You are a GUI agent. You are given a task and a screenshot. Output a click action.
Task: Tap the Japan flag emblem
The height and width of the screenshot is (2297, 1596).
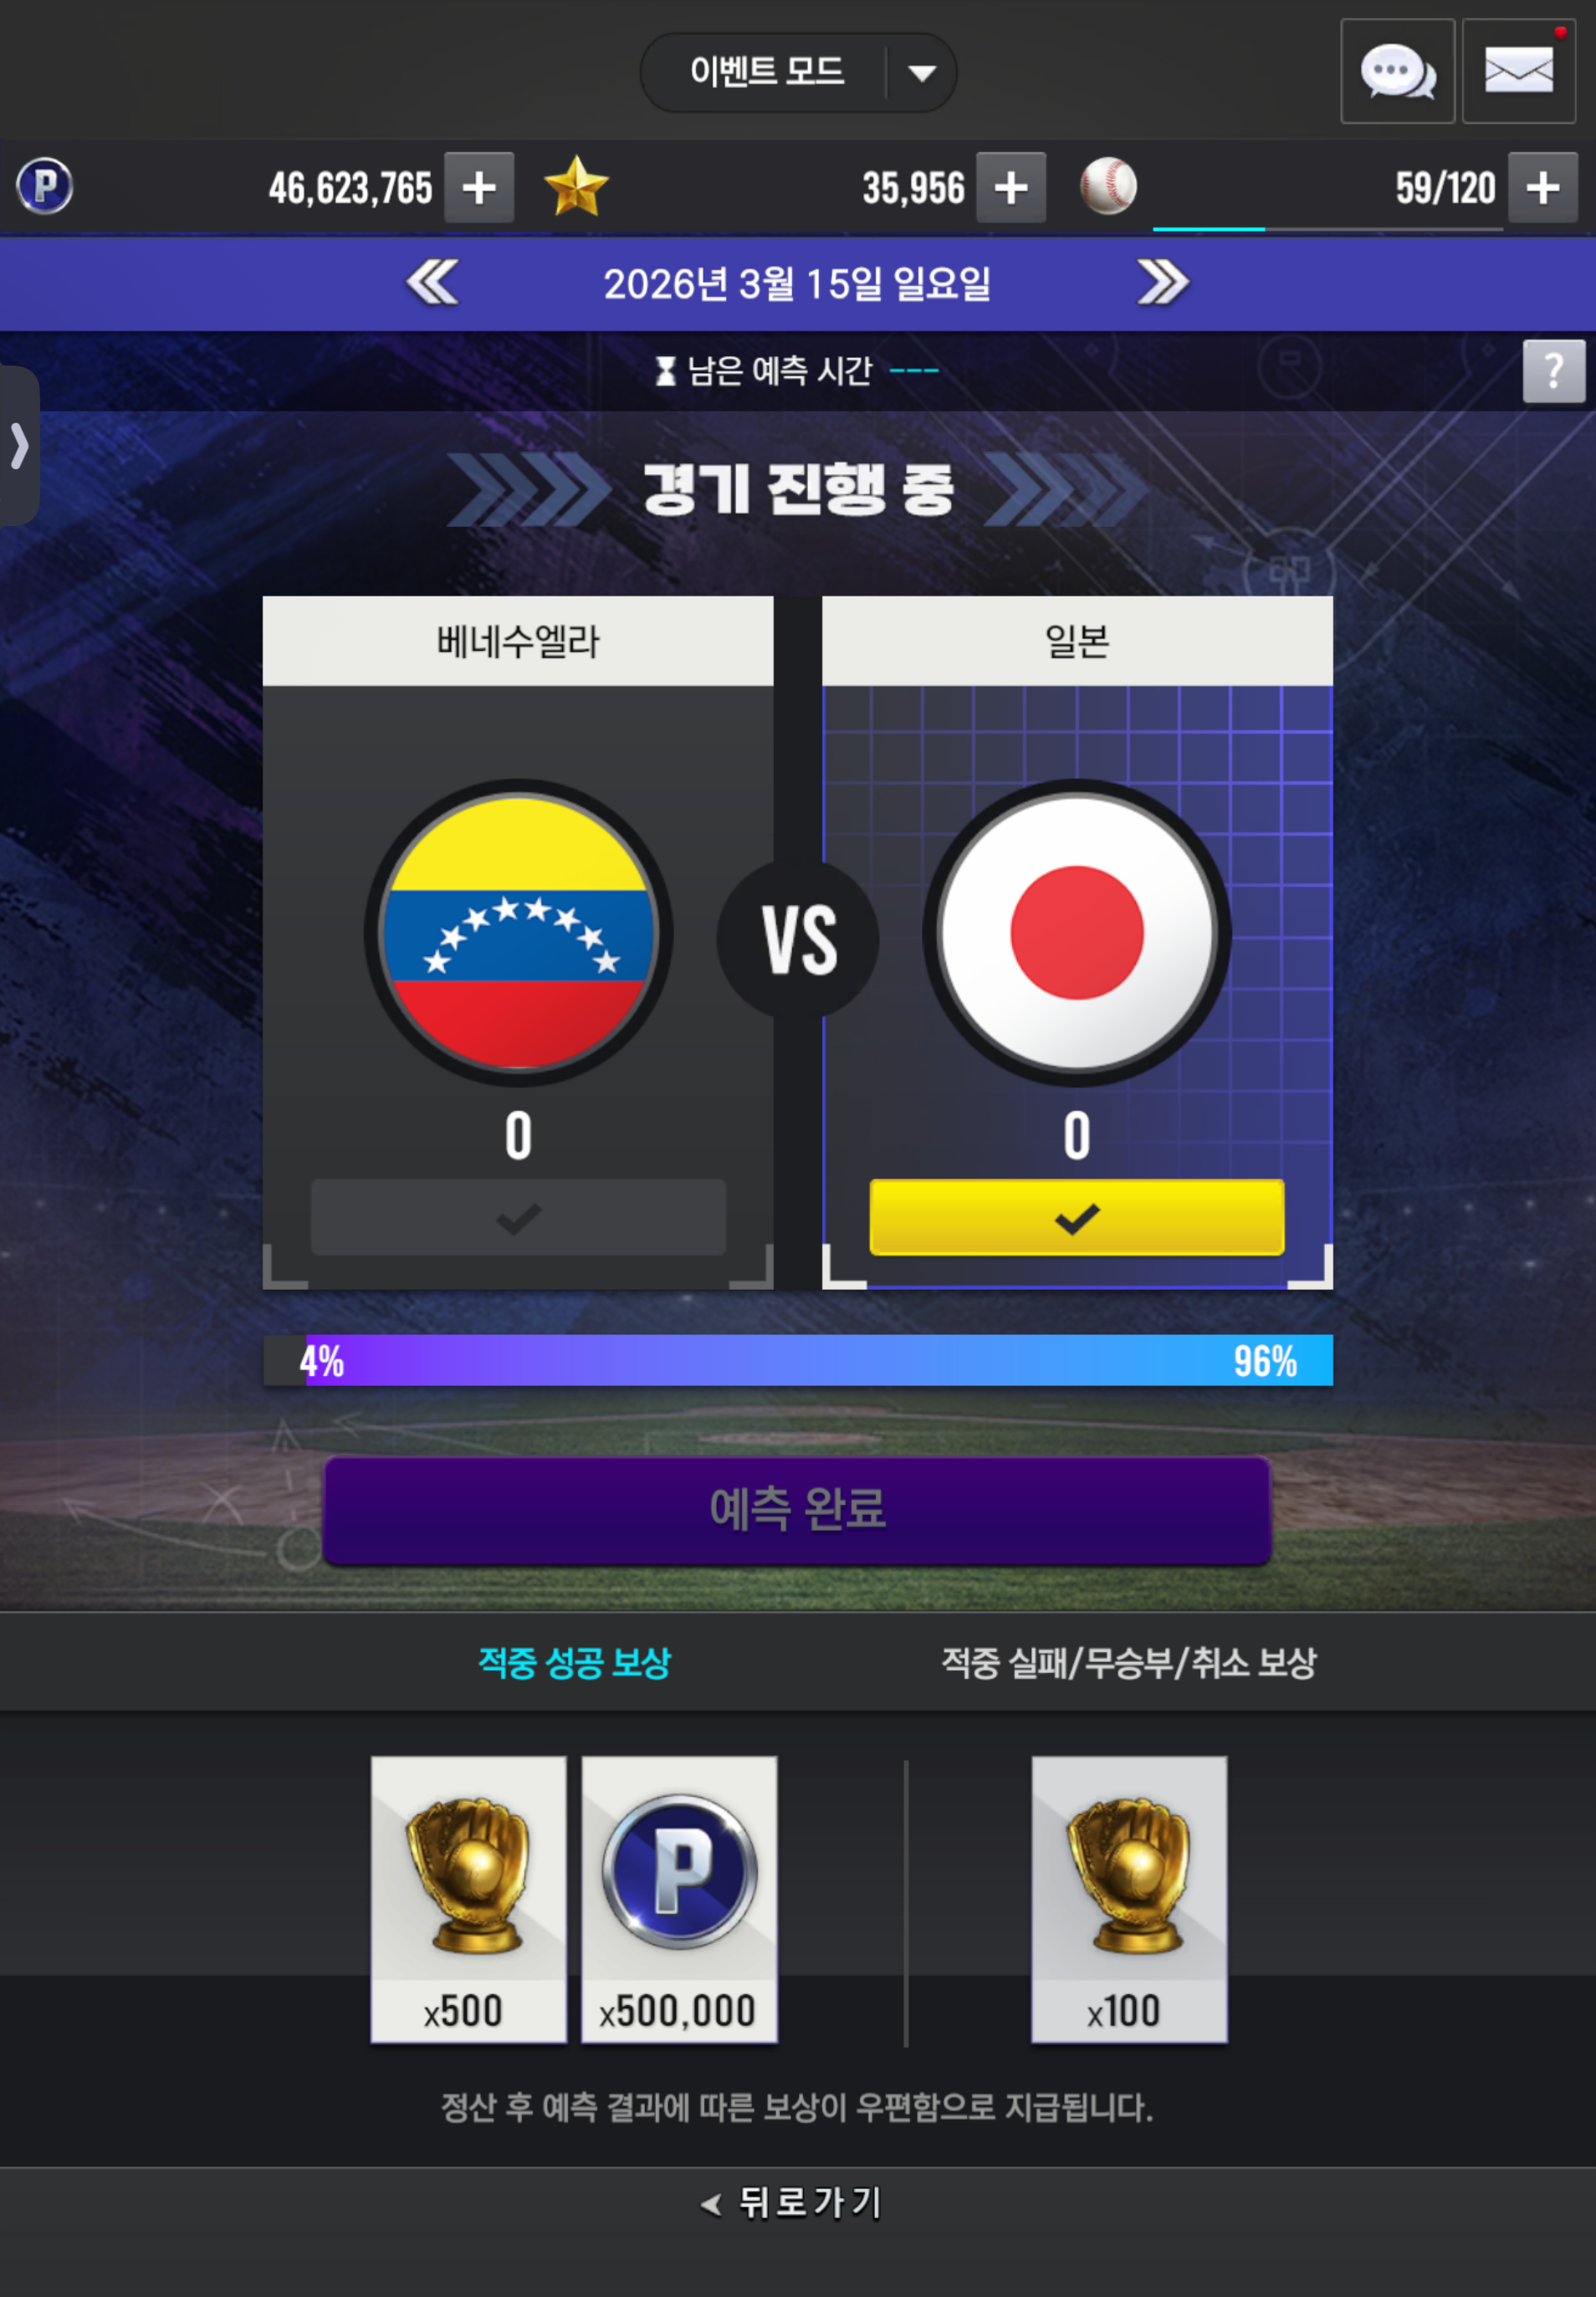click(x=1077, y=933)
